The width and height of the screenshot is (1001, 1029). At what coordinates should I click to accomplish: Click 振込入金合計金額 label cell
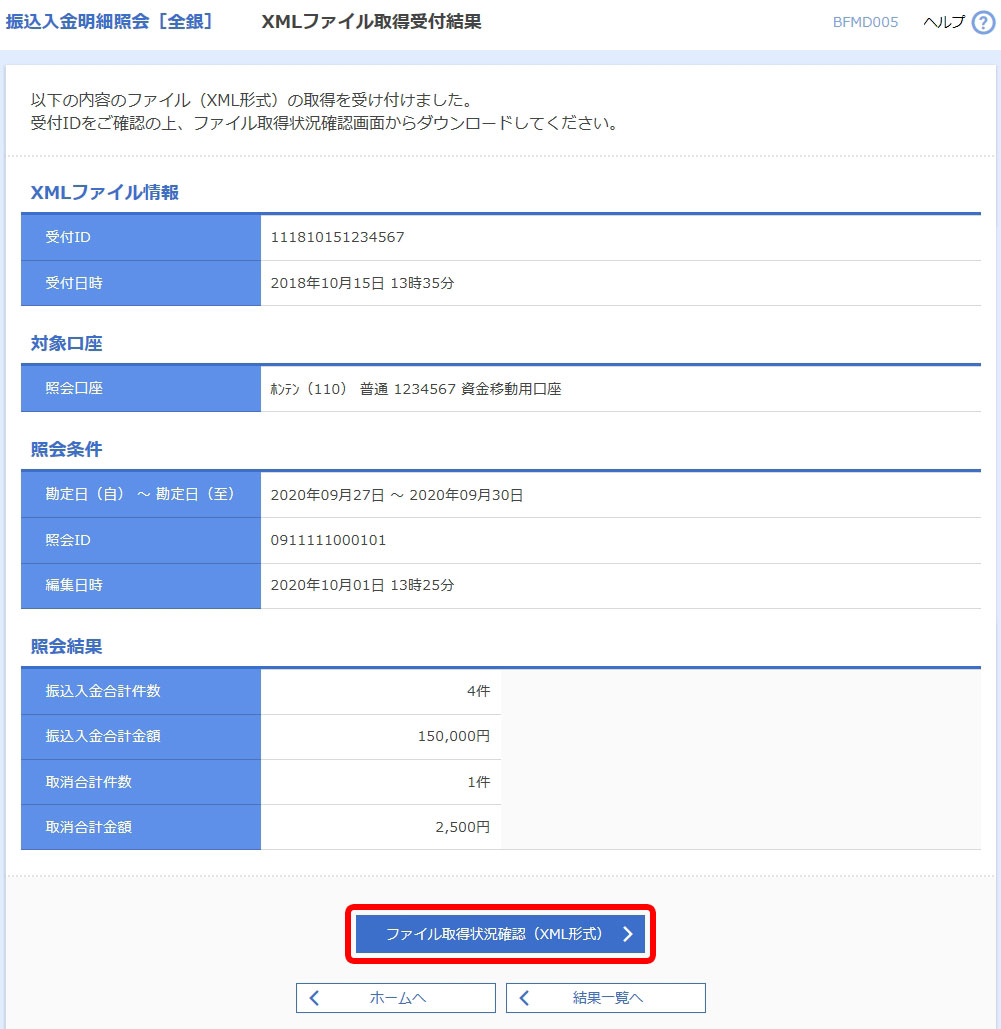tap(140, 737)
